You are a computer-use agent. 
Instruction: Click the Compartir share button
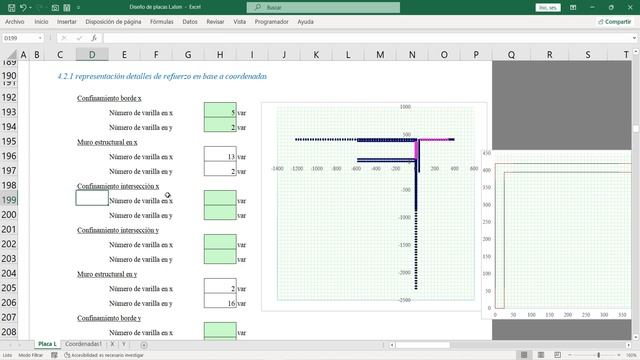pos(615,22)
